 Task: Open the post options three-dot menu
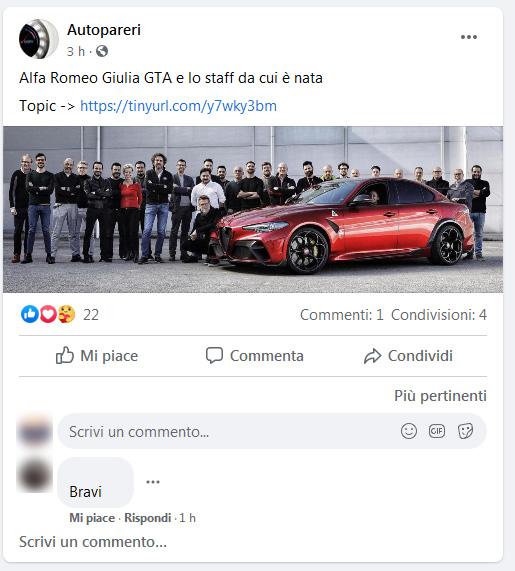(x=469, y=37)
